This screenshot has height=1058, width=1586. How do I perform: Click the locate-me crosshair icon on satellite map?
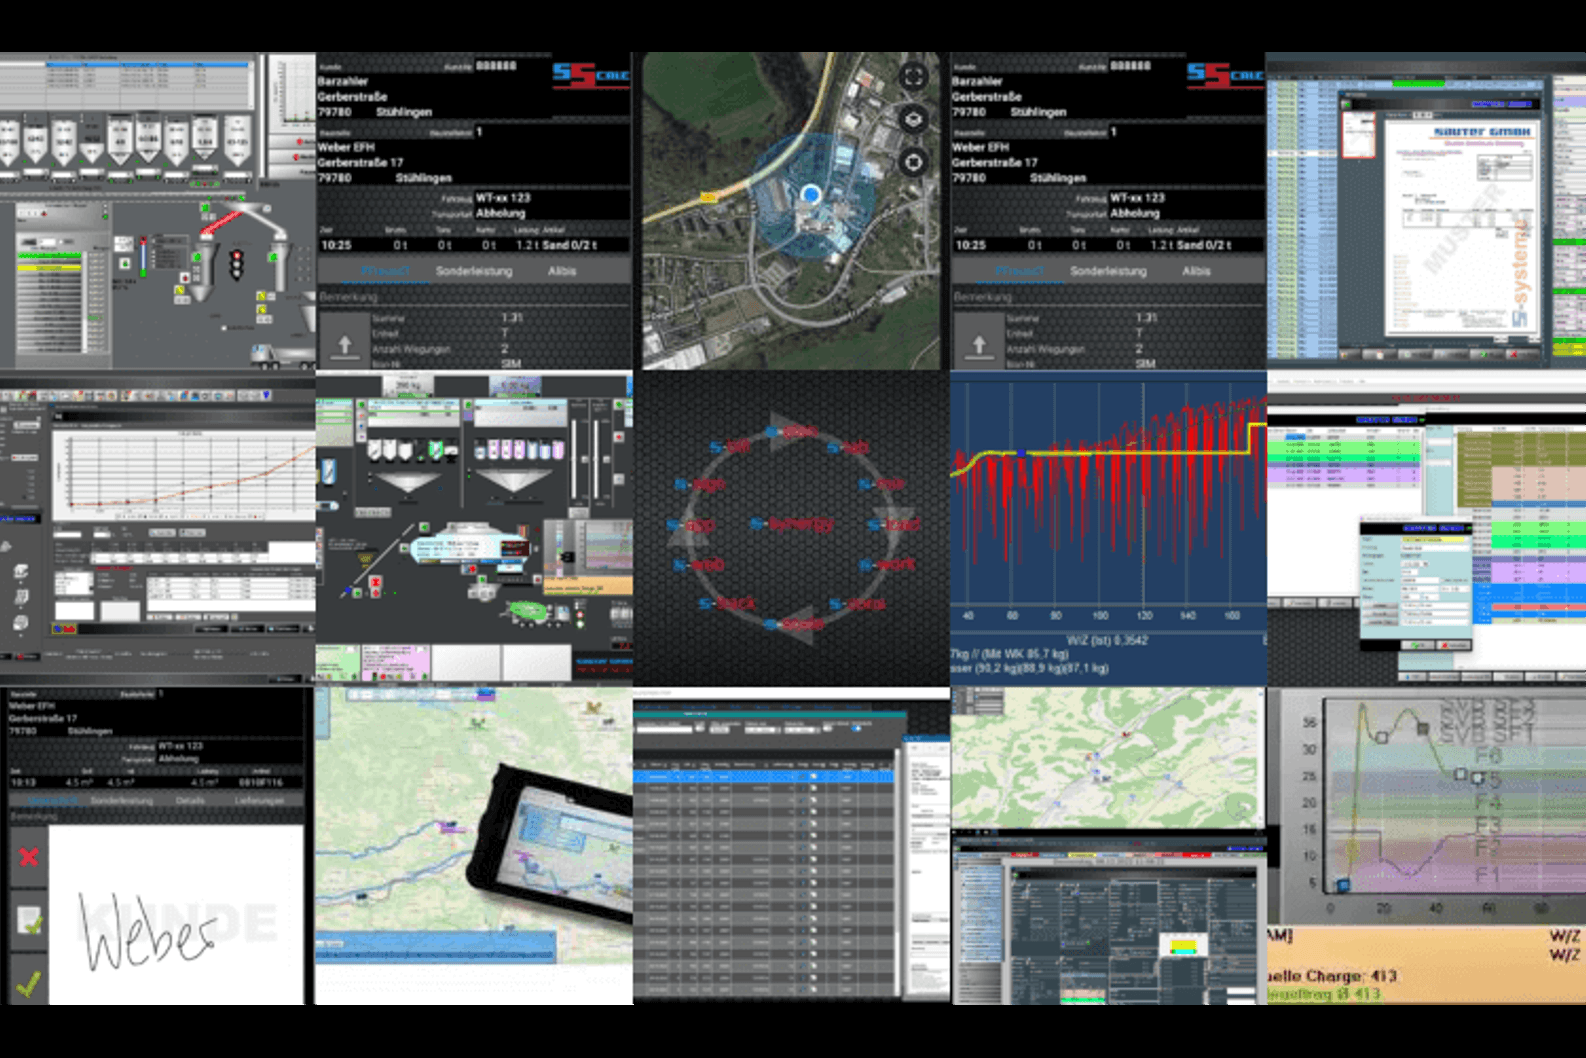(913, 161)
